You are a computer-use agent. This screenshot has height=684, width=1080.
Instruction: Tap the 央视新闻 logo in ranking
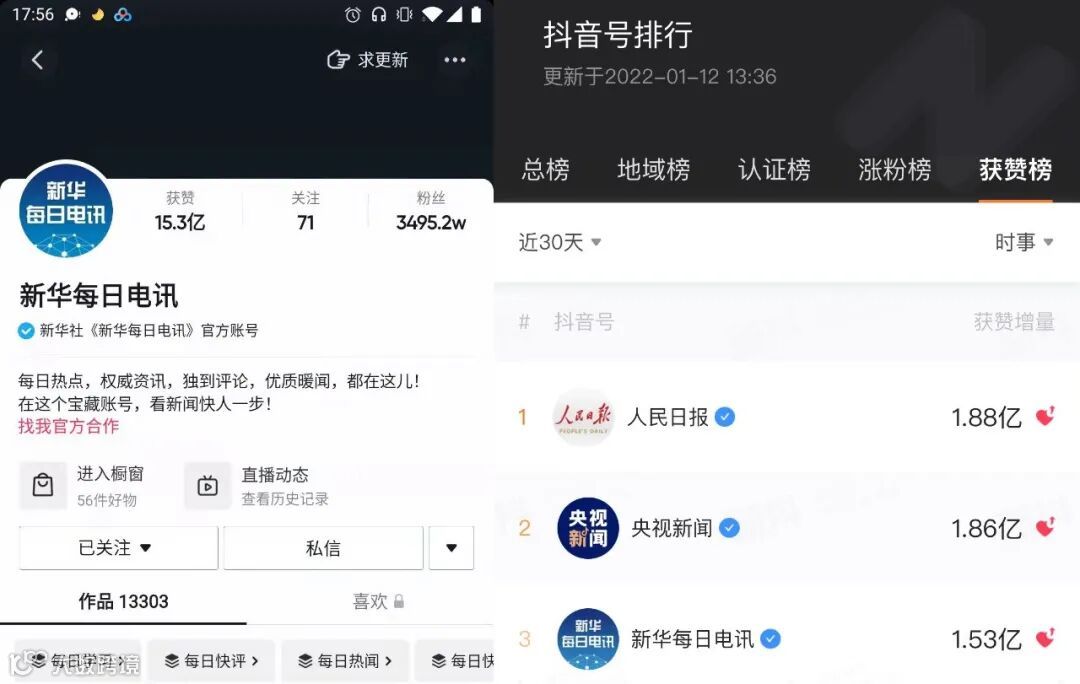point(588,528)
